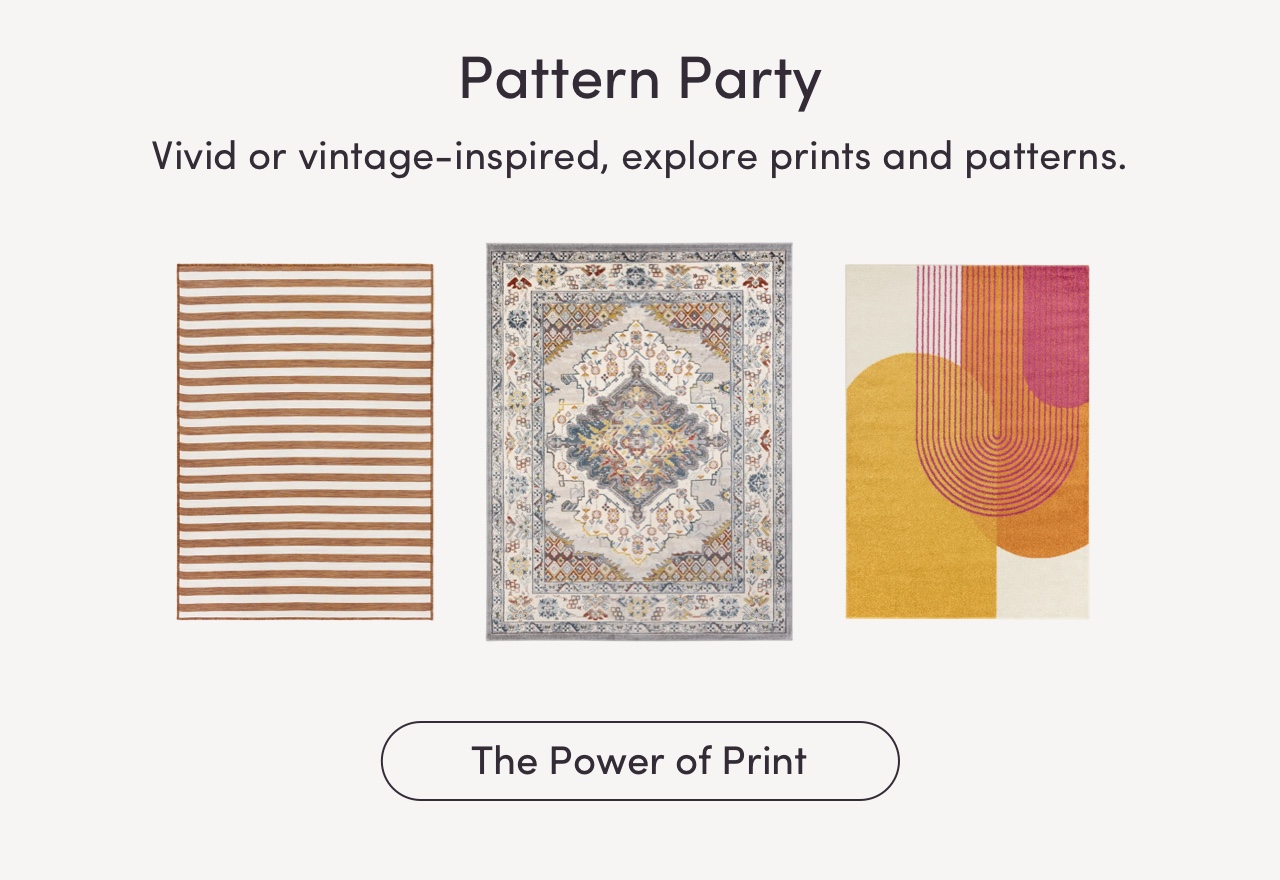
Task: Choose the yellow and pink abstract rug
Action: coord(966,441)
